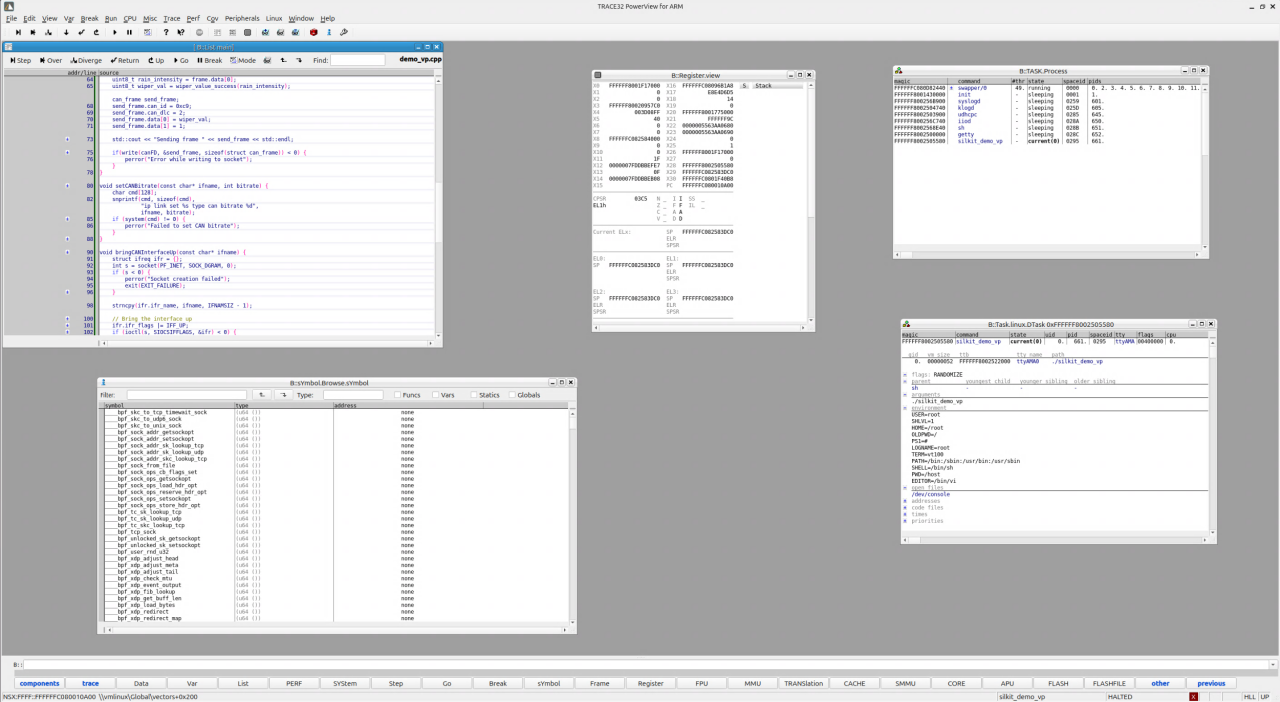Expand the addresses section in DTask window
This screenshot has width=1280, height=702.
[x=905, y=501]
